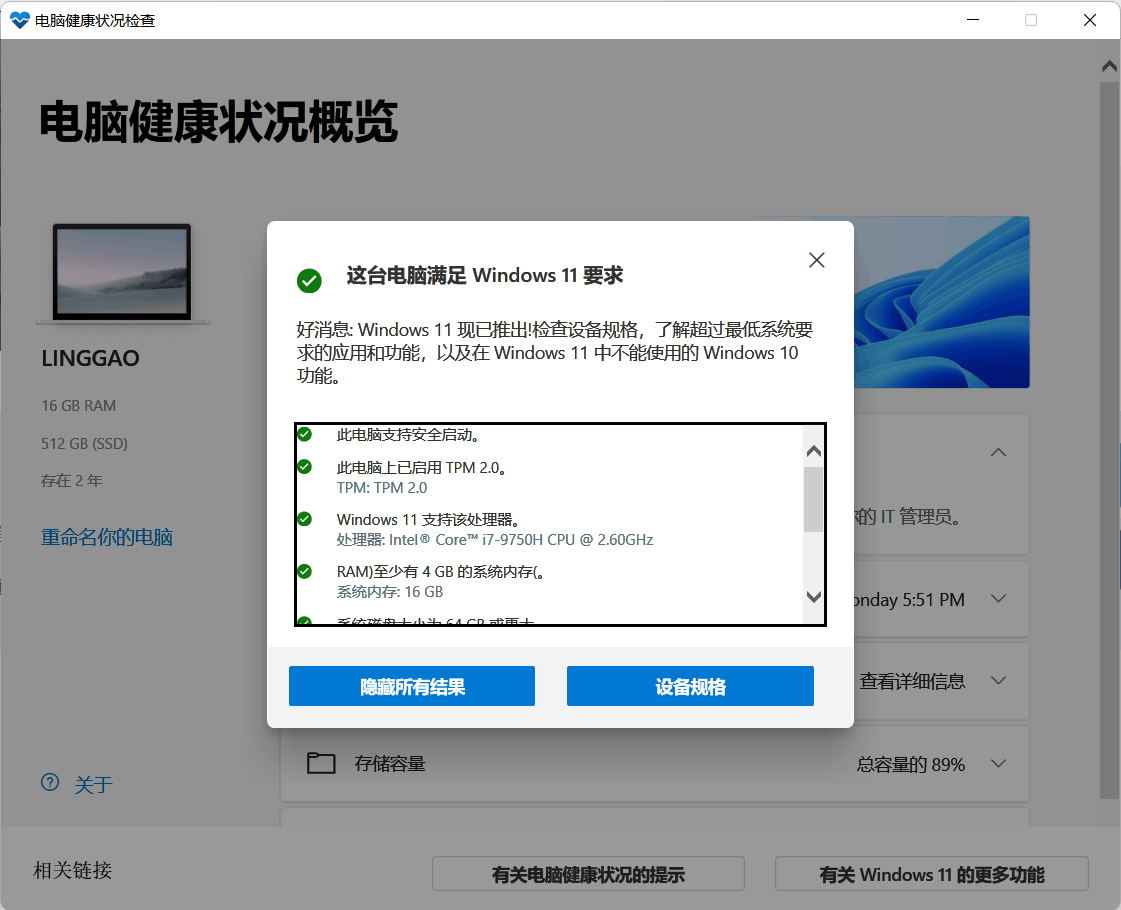Click the 16 GB RAM label
Screen dimensions: 1121x910
(x=79, y=405)
